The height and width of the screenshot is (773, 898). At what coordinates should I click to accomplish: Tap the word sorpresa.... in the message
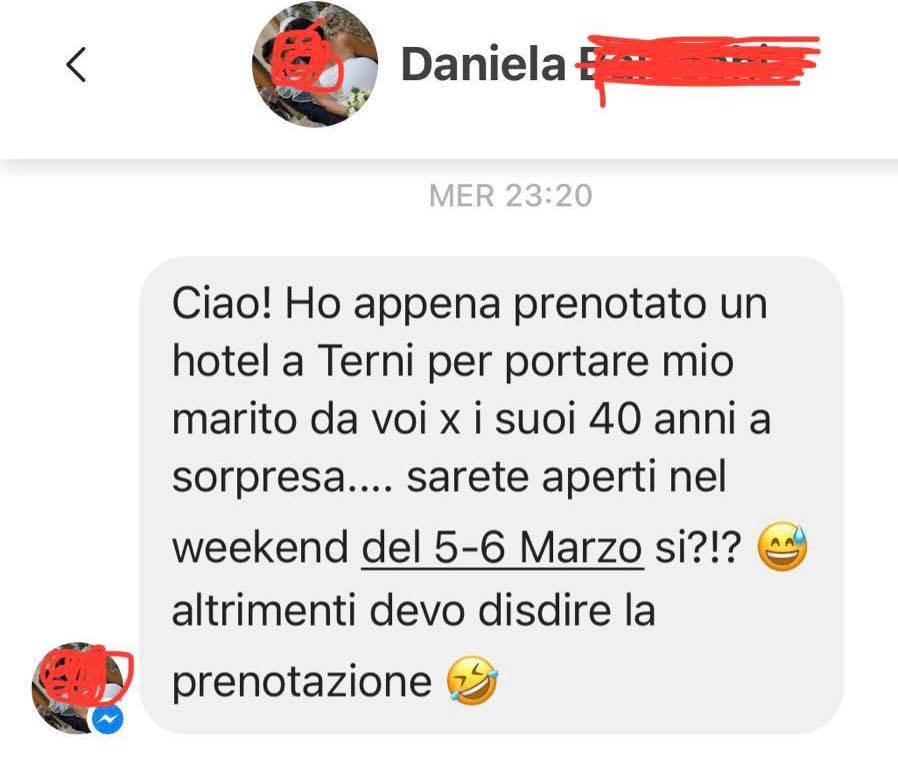coord(282,478)
